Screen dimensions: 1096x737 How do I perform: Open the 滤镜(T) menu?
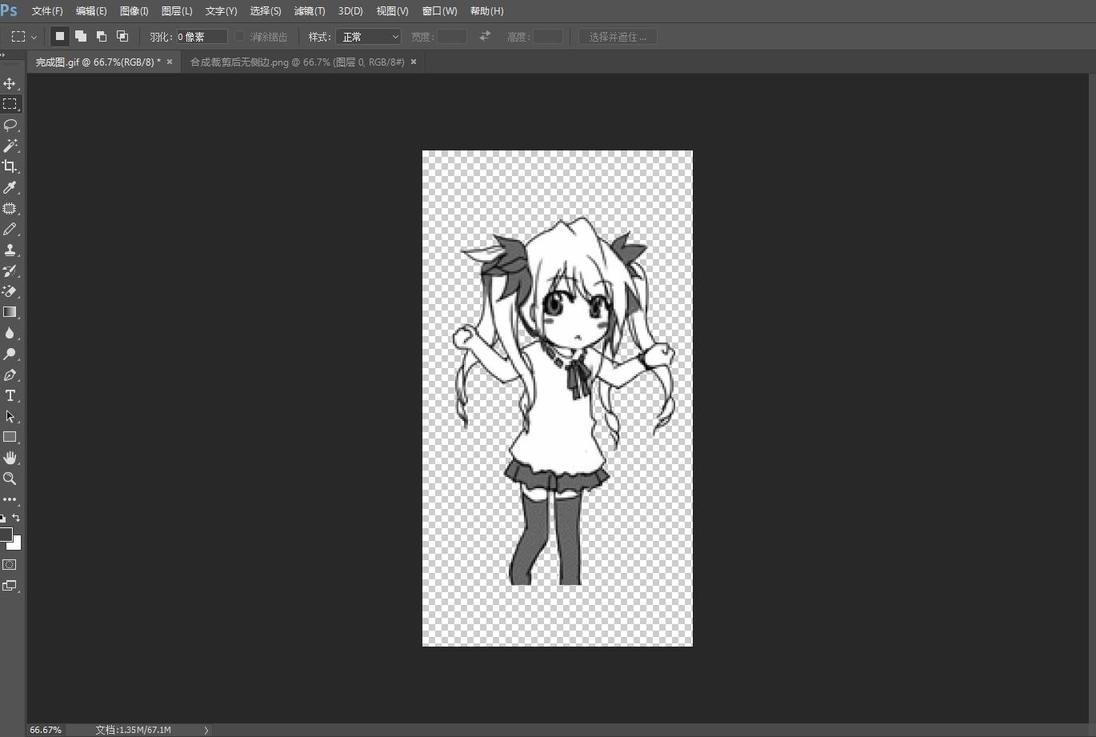click(x=309, y=11)
